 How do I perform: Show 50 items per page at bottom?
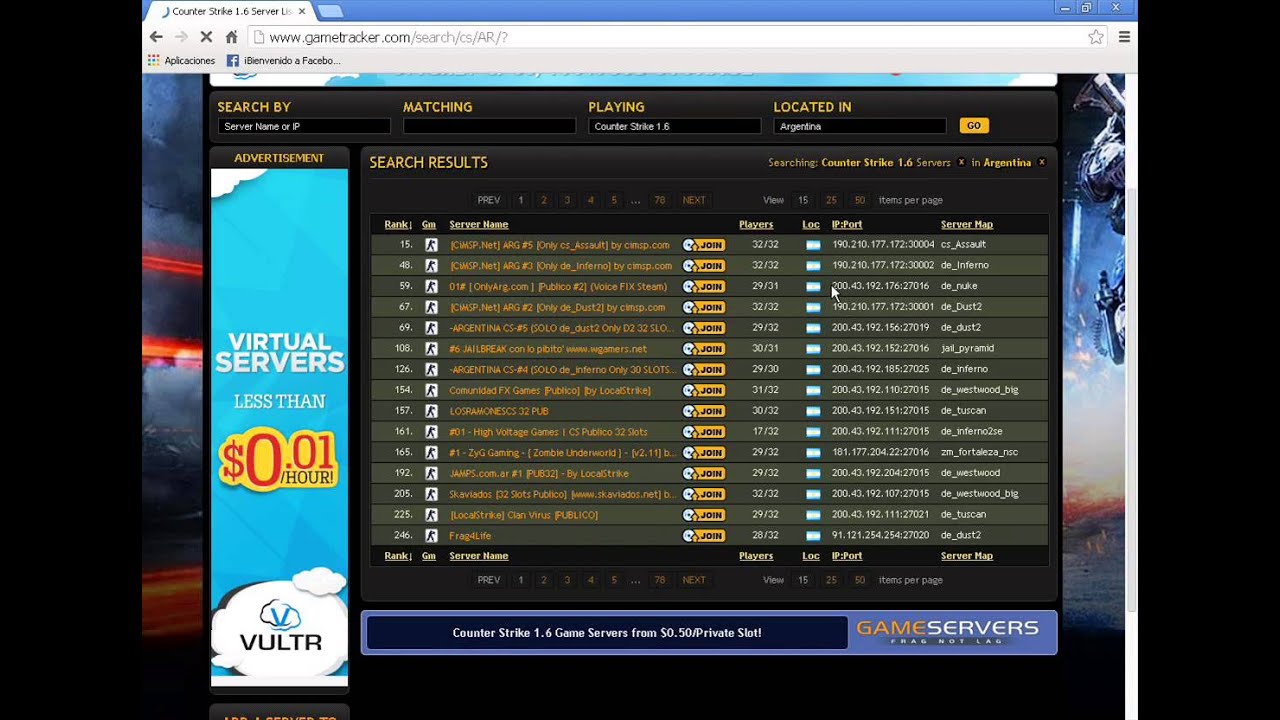click(859, 580)
